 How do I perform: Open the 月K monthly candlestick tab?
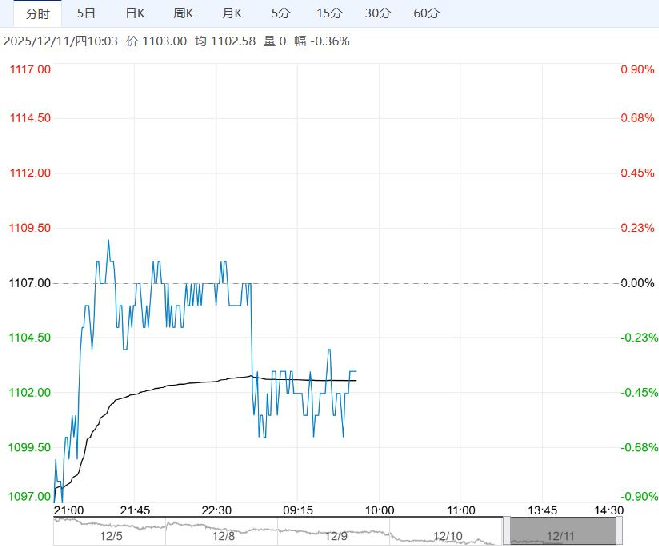(x=232, y=13)
